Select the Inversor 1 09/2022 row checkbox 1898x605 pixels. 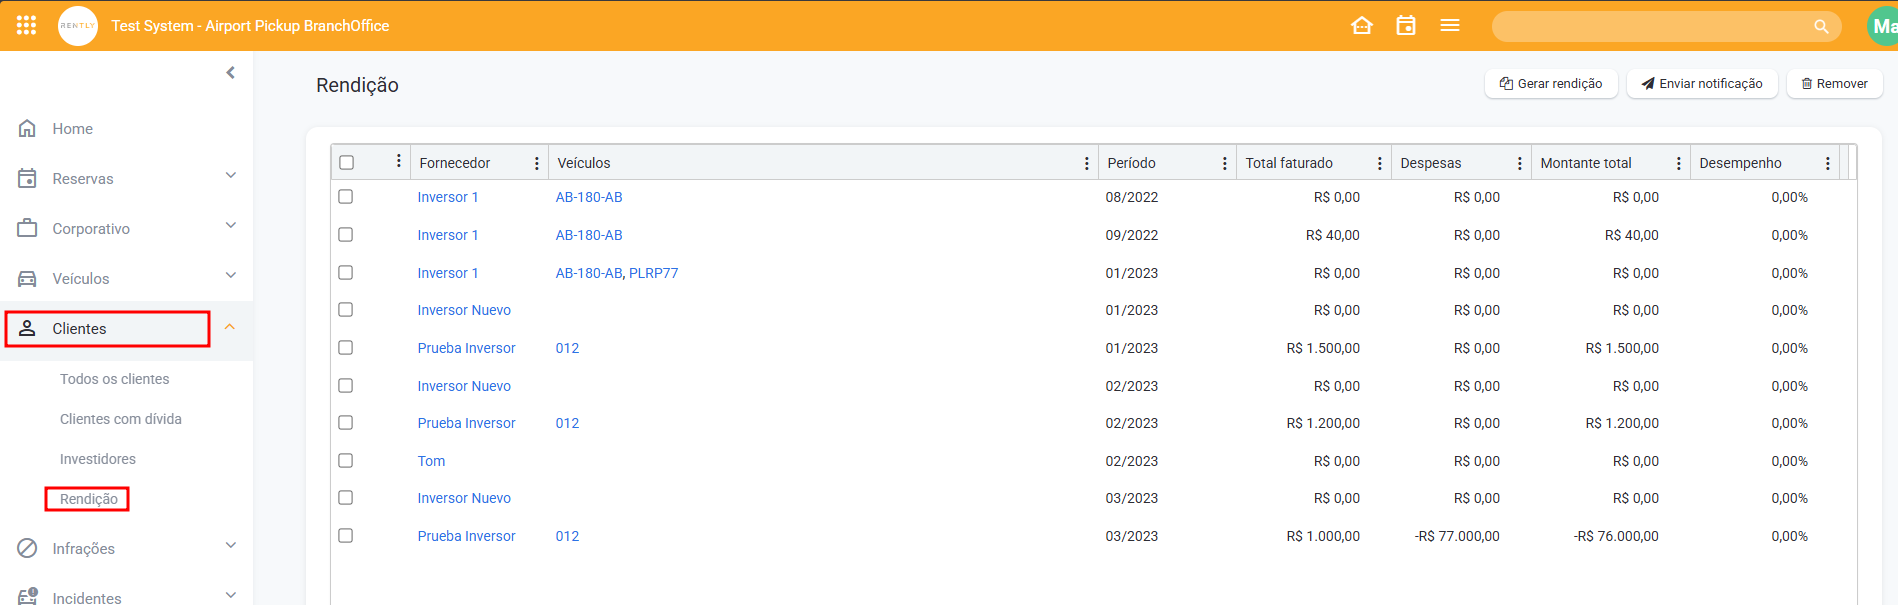[x=346, y=235]
